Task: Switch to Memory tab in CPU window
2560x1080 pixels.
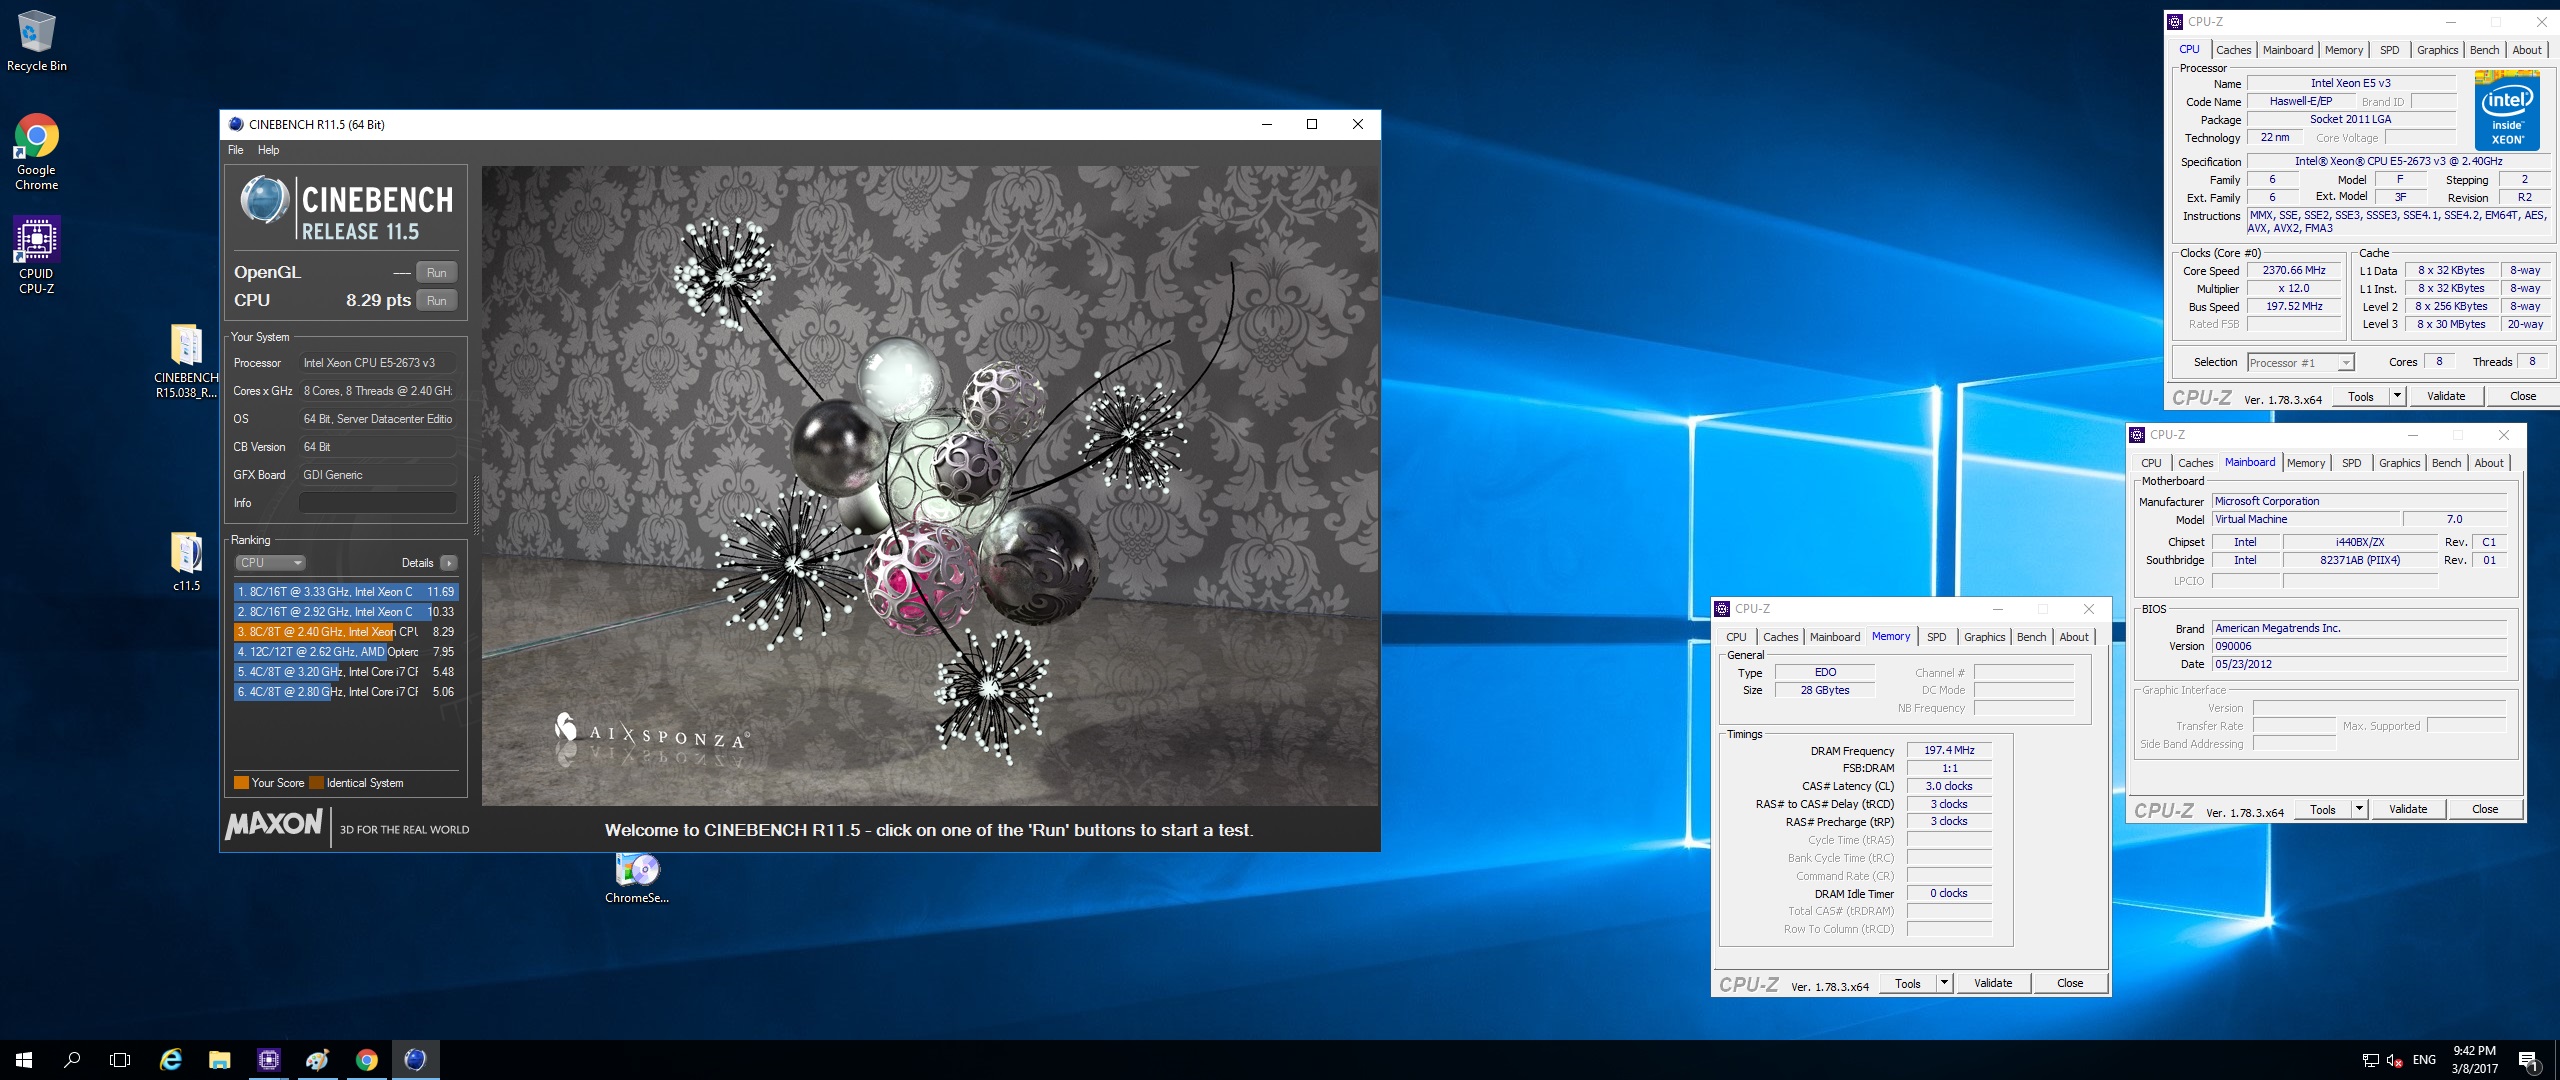Action: coord(2343,50)
